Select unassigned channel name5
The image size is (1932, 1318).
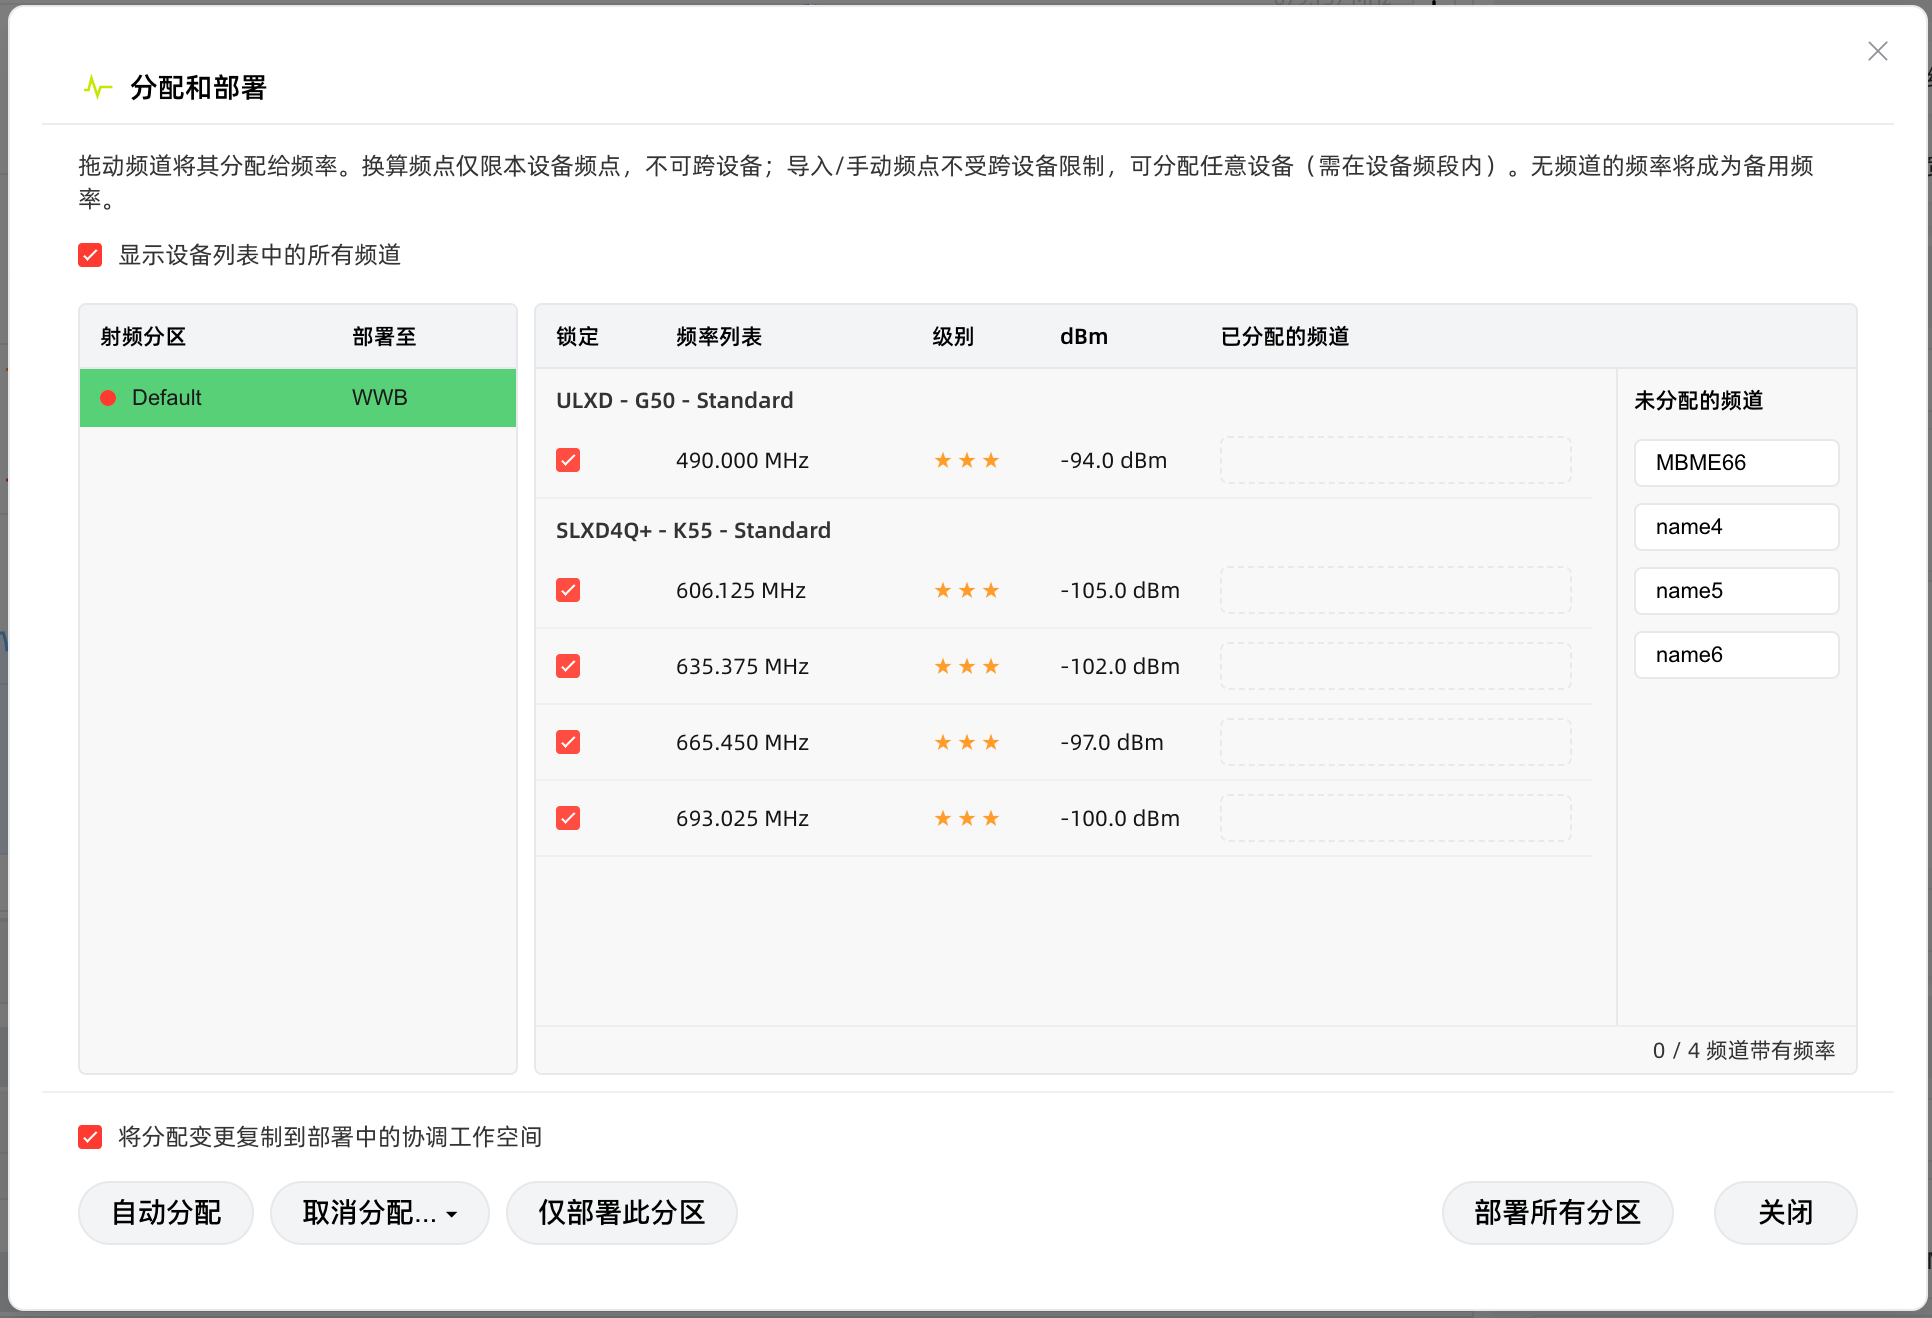click(1737, 591)
